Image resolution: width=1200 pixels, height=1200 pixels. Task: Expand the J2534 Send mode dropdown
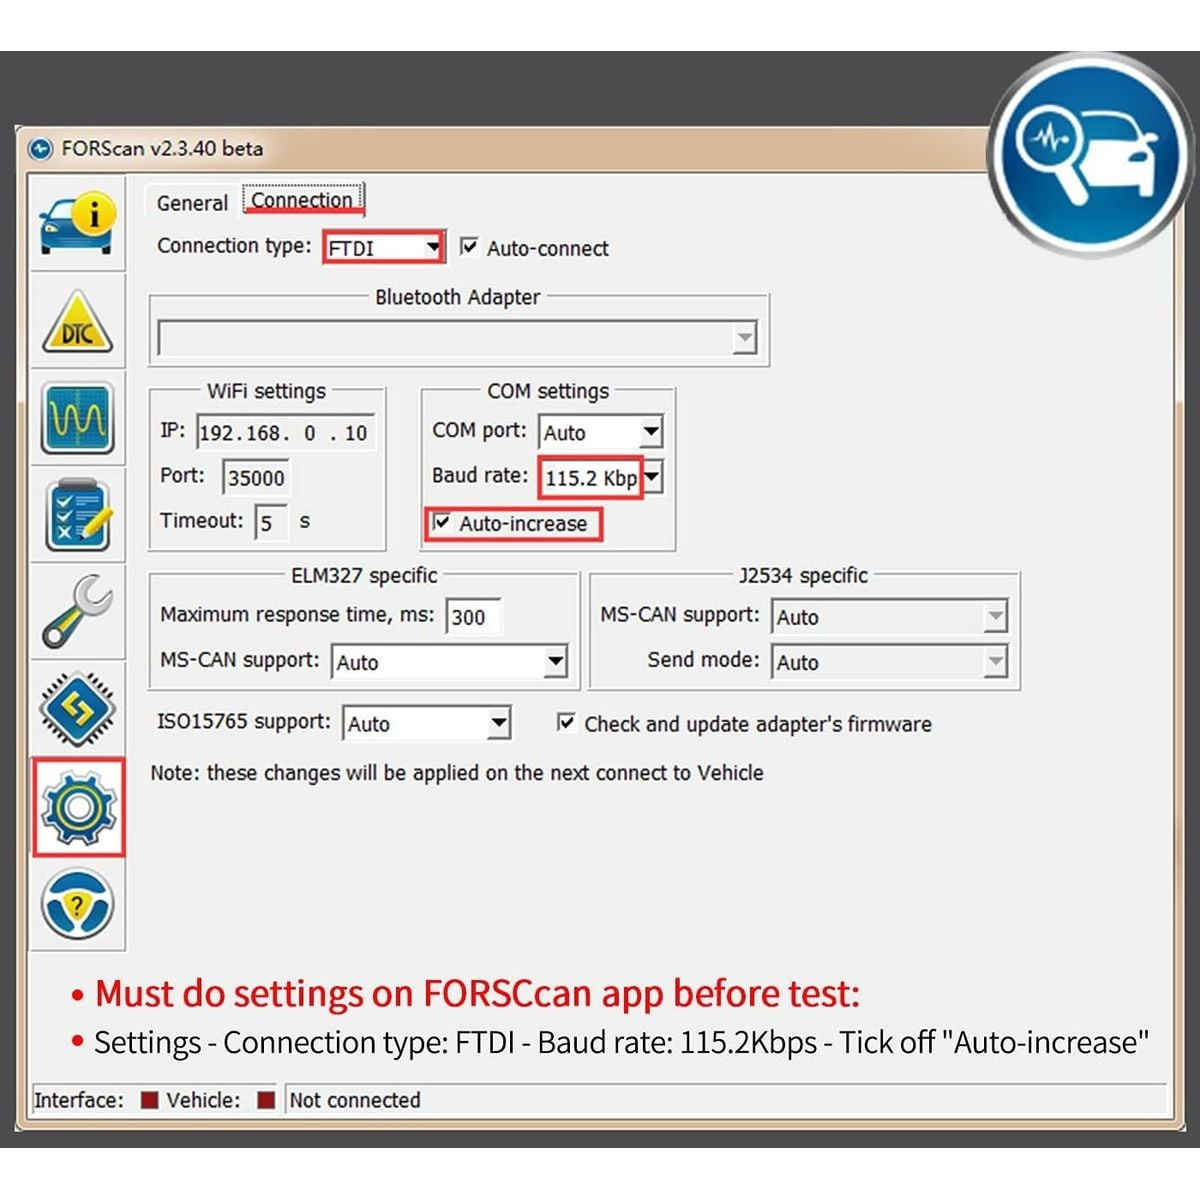pos(994,662)
